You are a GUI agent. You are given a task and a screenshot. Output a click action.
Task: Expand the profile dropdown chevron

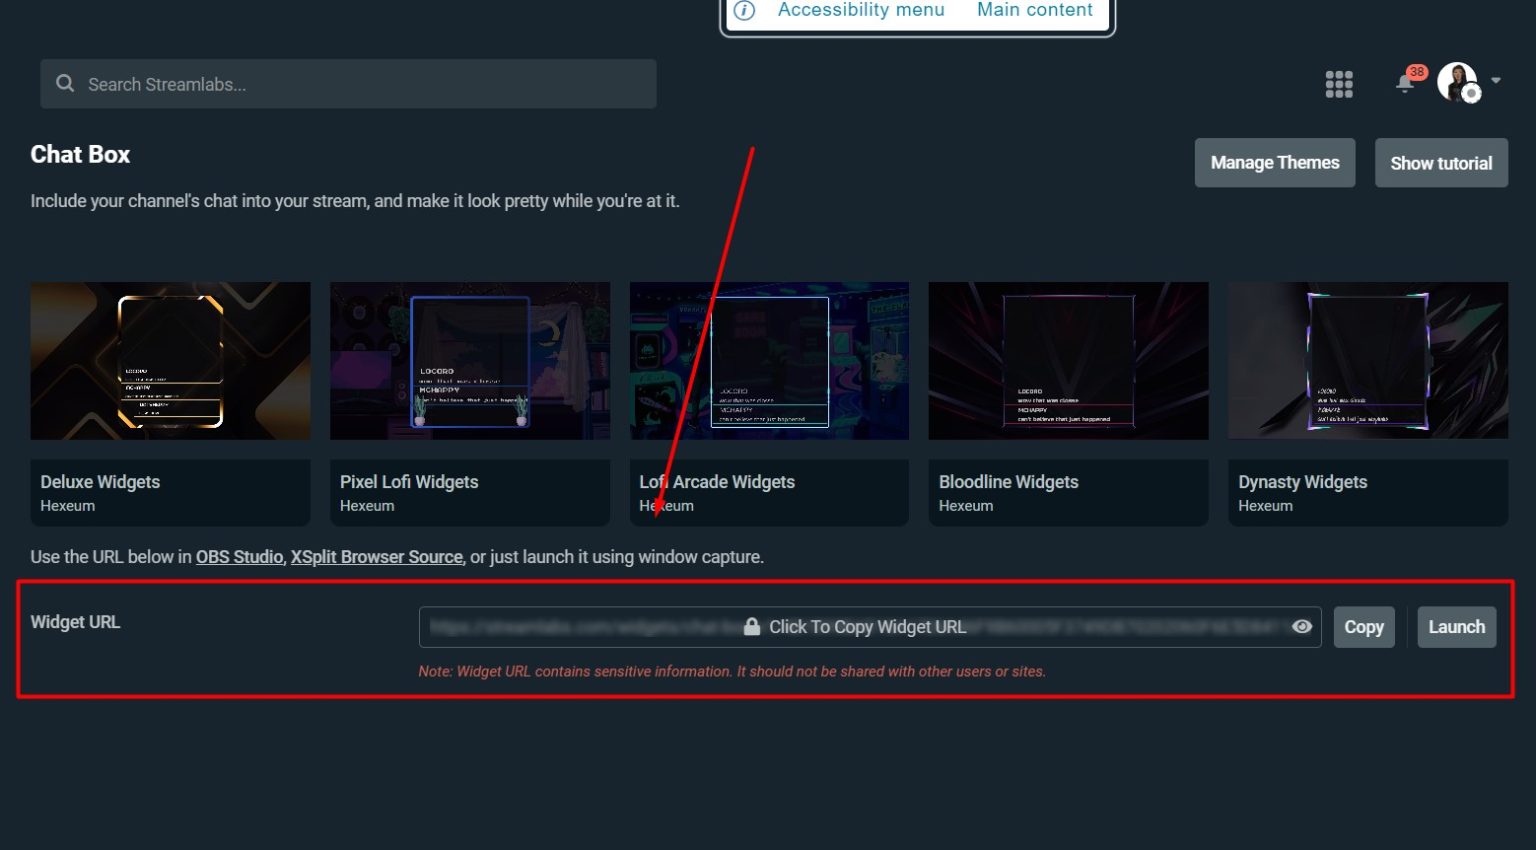[1496, 79]
